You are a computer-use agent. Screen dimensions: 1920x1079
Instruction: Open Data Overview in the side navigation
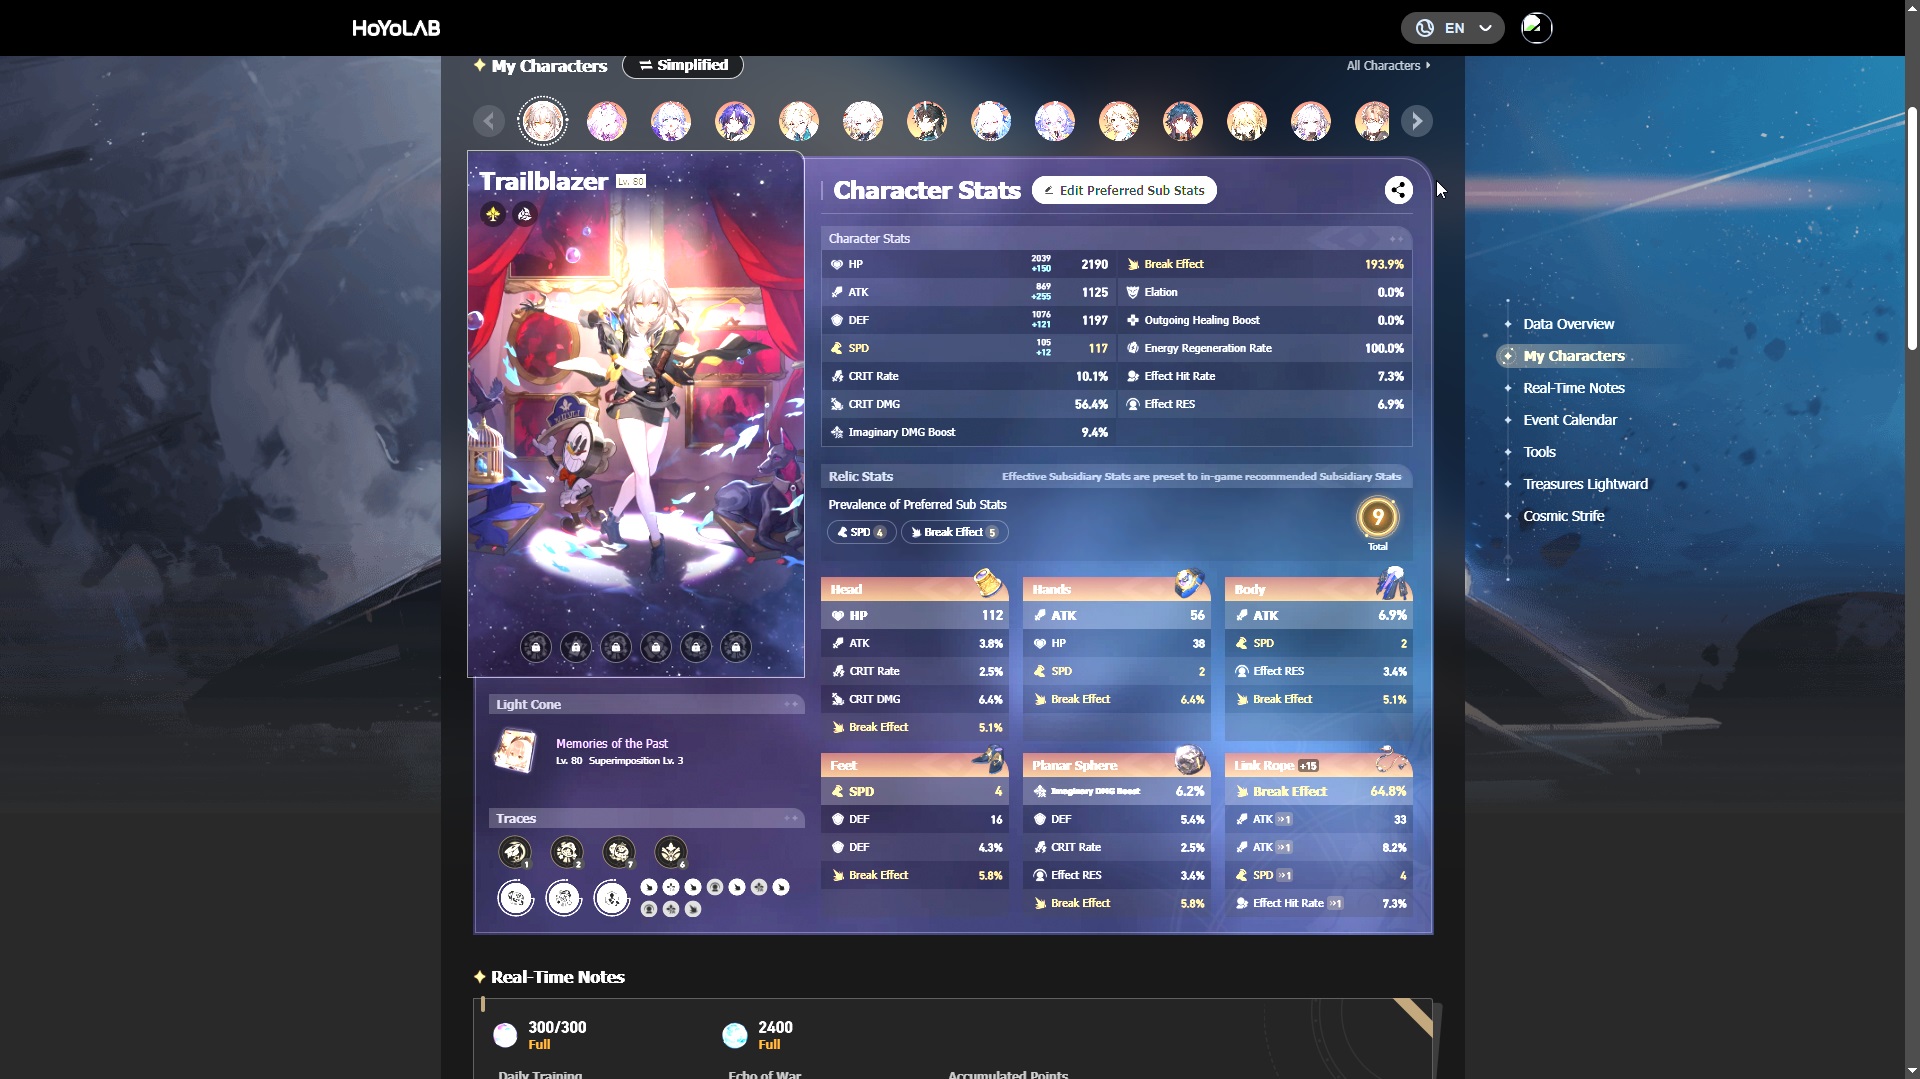(x=1568, y=324)
